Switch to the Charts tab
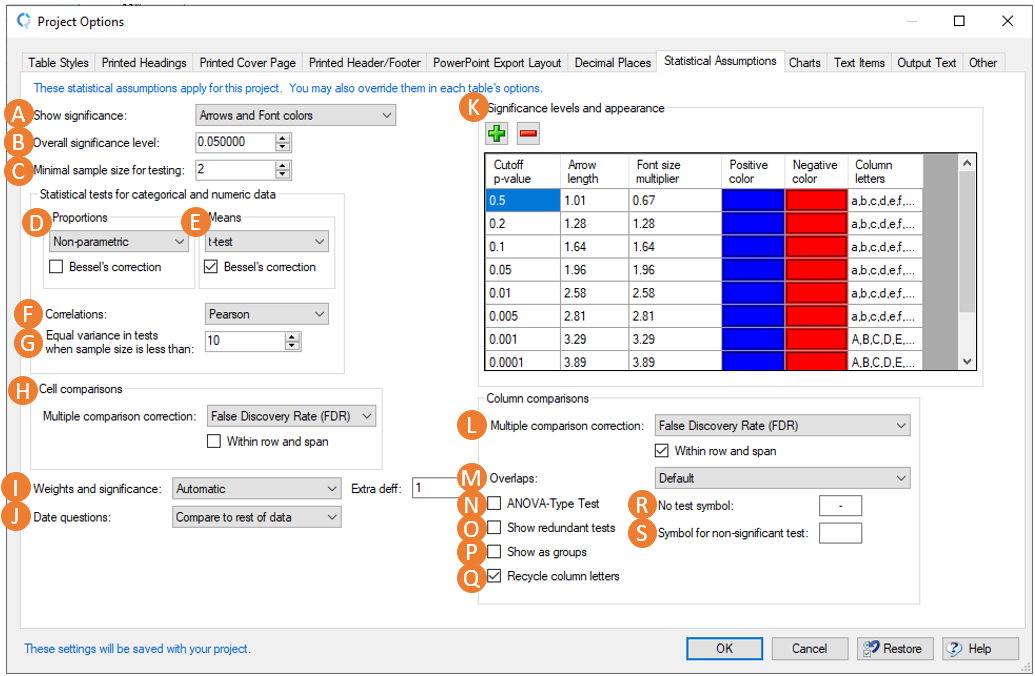Screen dimensions: 1035x676 [805, 63]
